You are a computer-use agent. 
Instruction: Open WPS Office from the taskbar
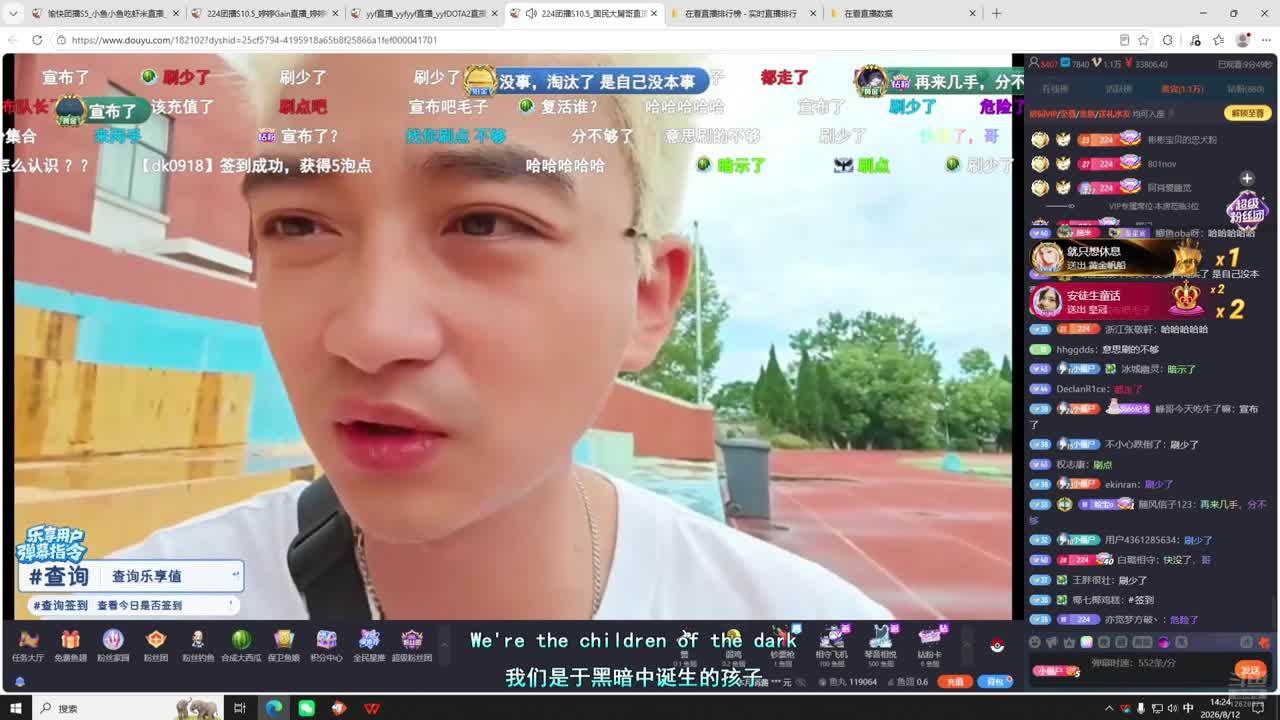[x=372, y=708]
